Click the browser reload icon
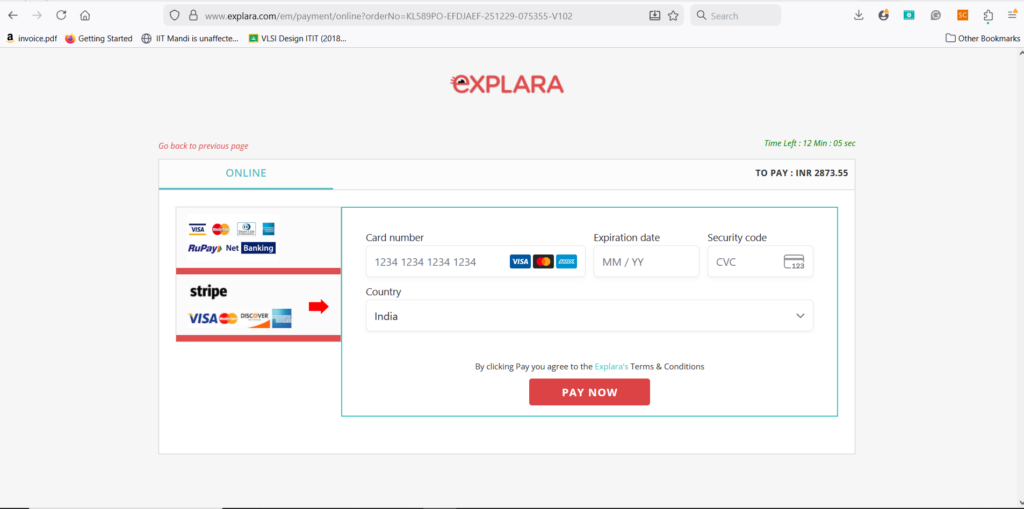The height and width of the screenshot is (509, 1024). click(x=61, y=15)
